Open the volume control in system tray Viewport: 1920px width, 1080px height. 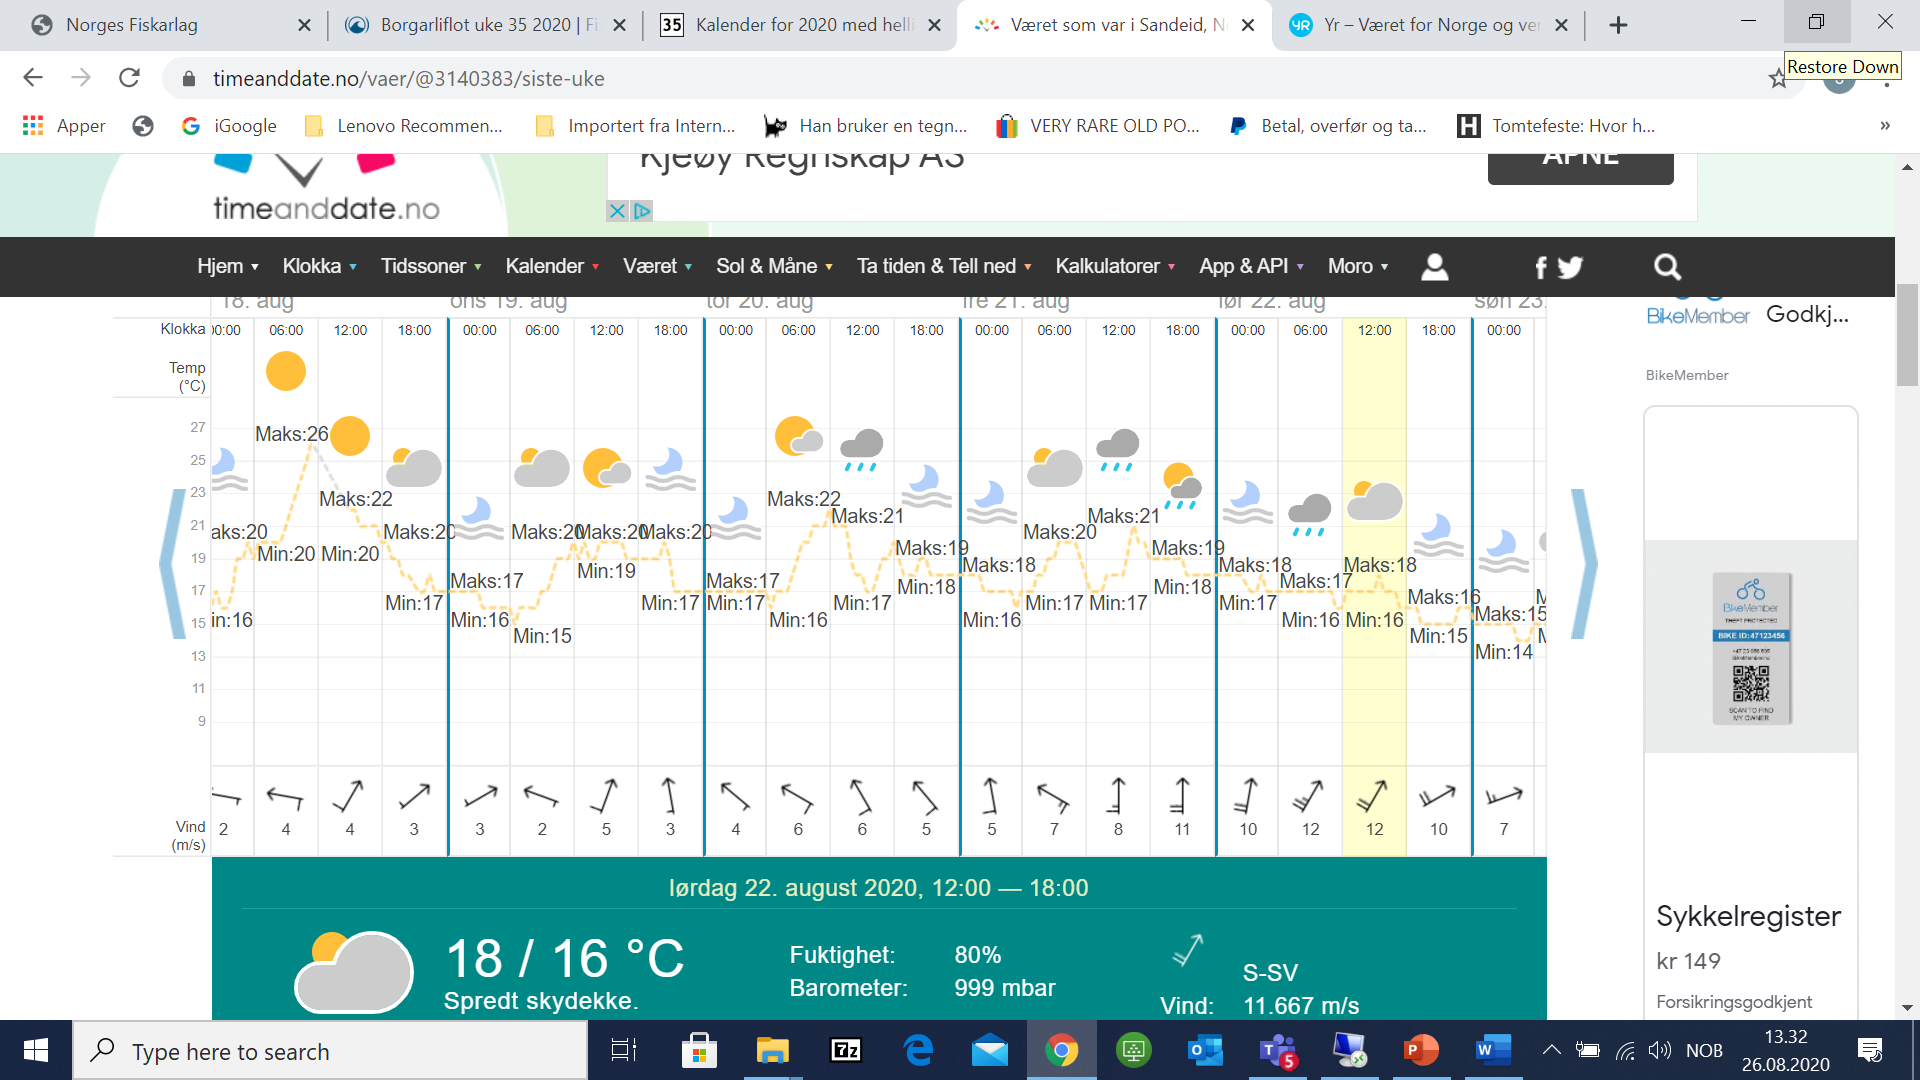pos(1660,1050)
